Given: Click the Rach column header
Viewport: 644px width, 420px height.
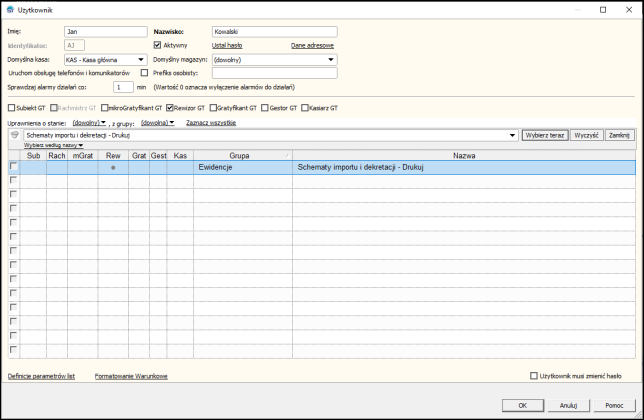Looking at the screenshot, I should click(57, 156).
